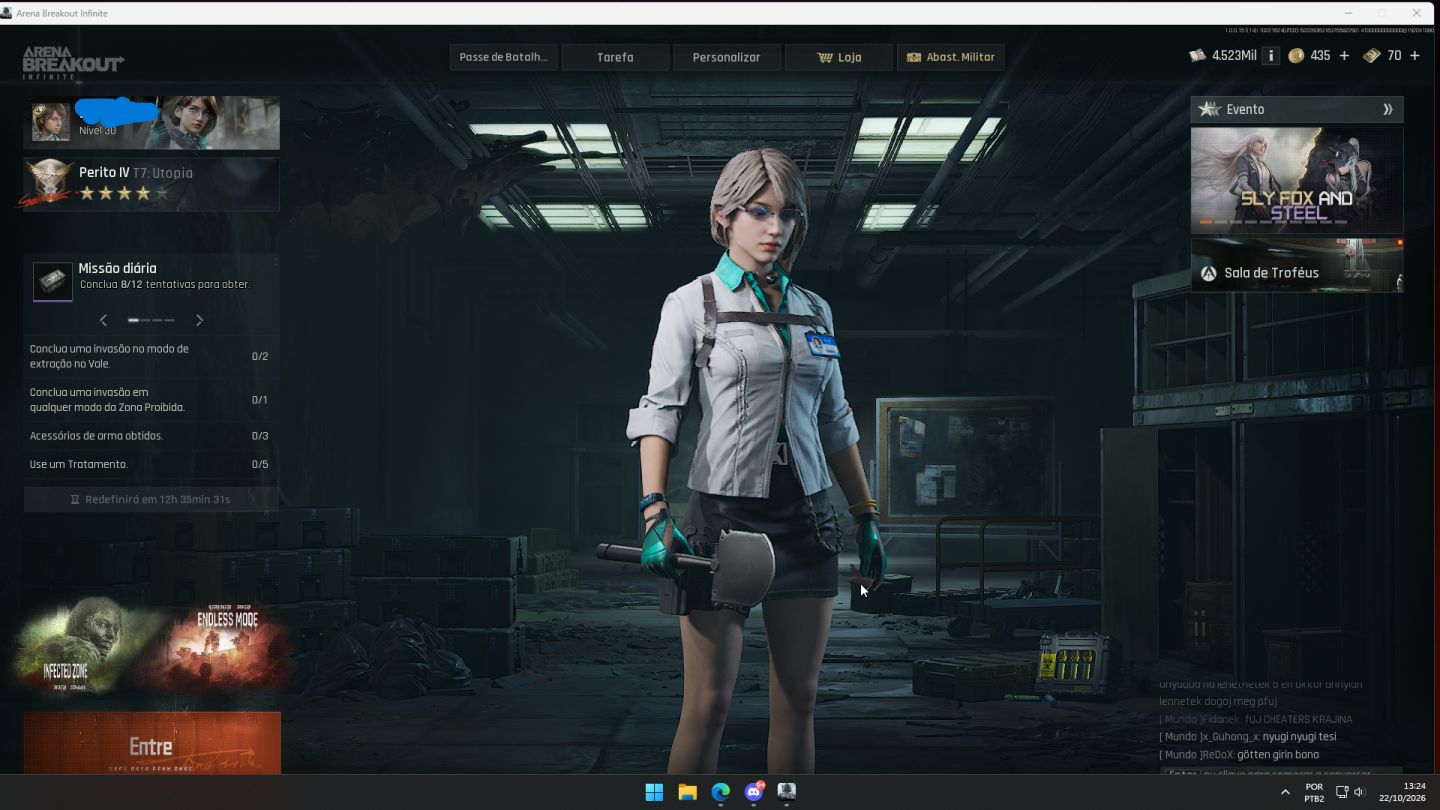The width and height of the screenshot is (1440, 810).
Task: Click the bond ticket currency icon beside 70
Action: (x=1371, y=56)
